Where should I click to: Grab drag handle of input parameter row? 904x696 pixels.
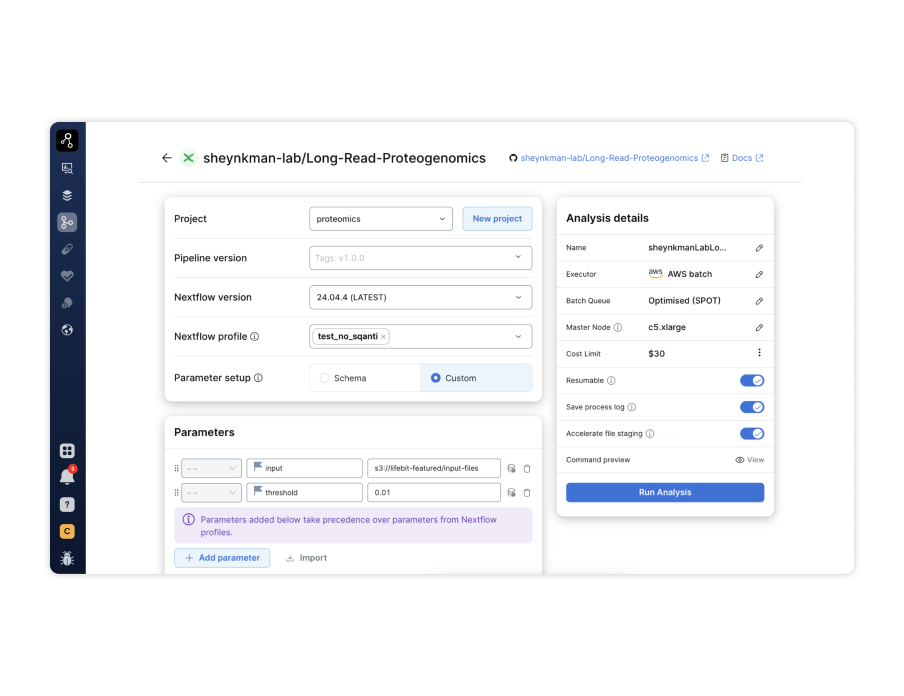pos(176,469)
